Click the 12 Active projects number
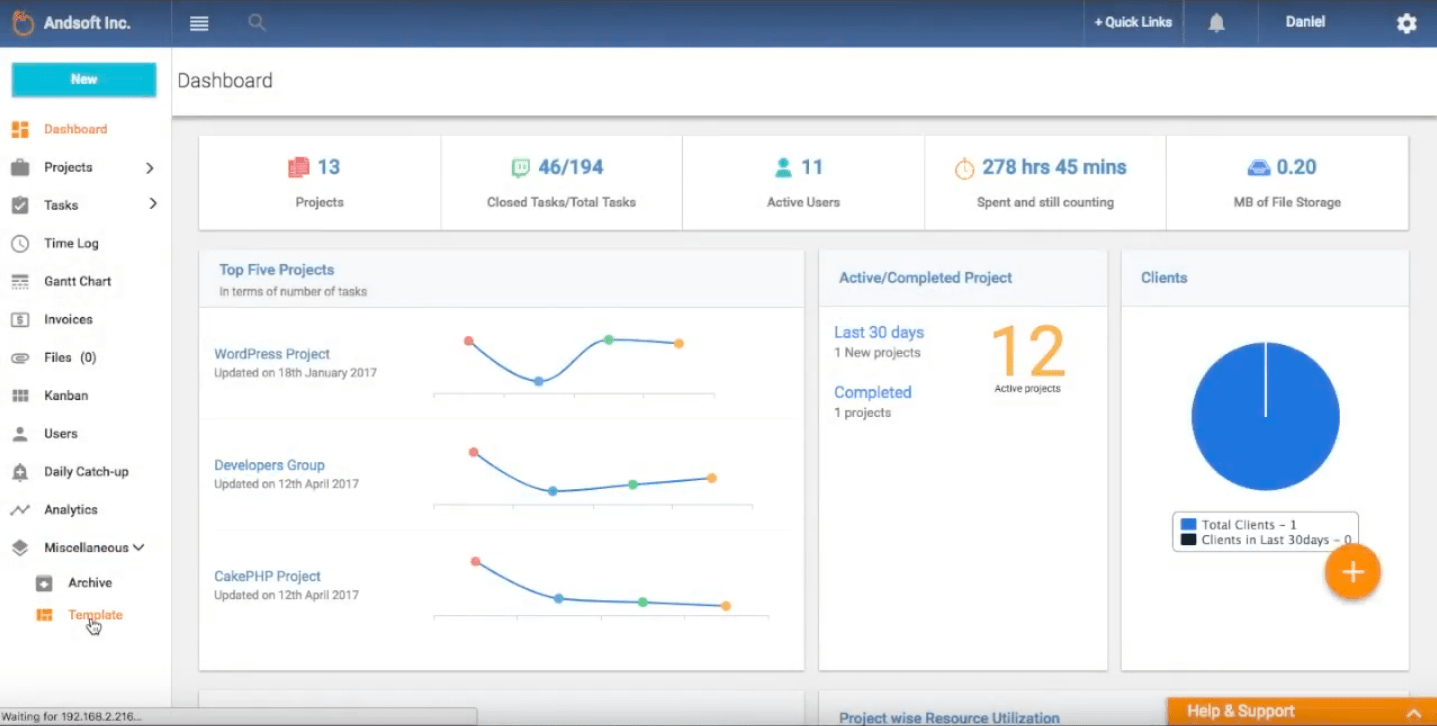Screen dimensions: 1437x726 click(x=1028, y=351)
